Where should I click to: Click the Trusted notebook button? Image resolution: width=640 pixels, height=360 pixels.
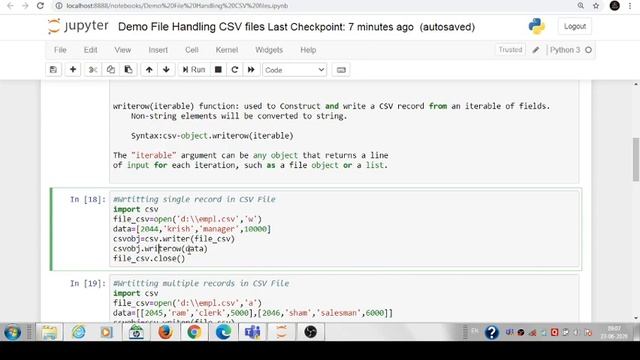510,50
